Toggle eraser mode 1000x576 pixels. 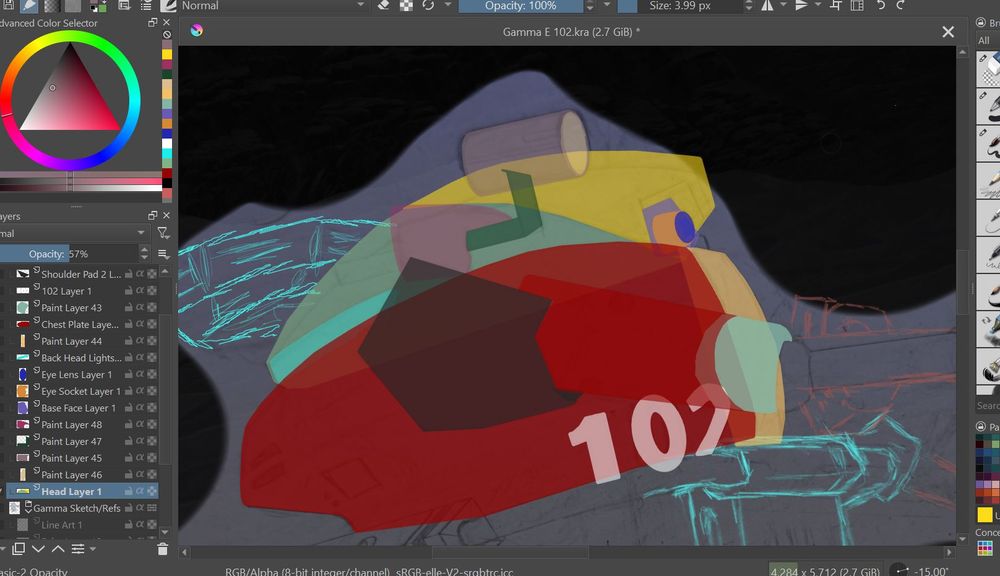point(383,6)
